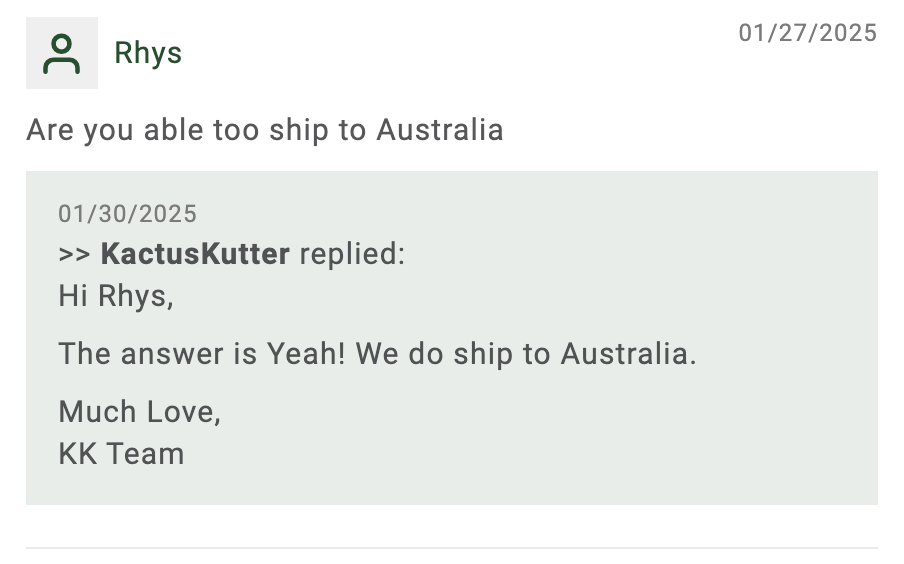Click "Australia." in KactusKutter's reply
Image resolution: width=904 pixels, height=564 pixels.
[628, 354]
